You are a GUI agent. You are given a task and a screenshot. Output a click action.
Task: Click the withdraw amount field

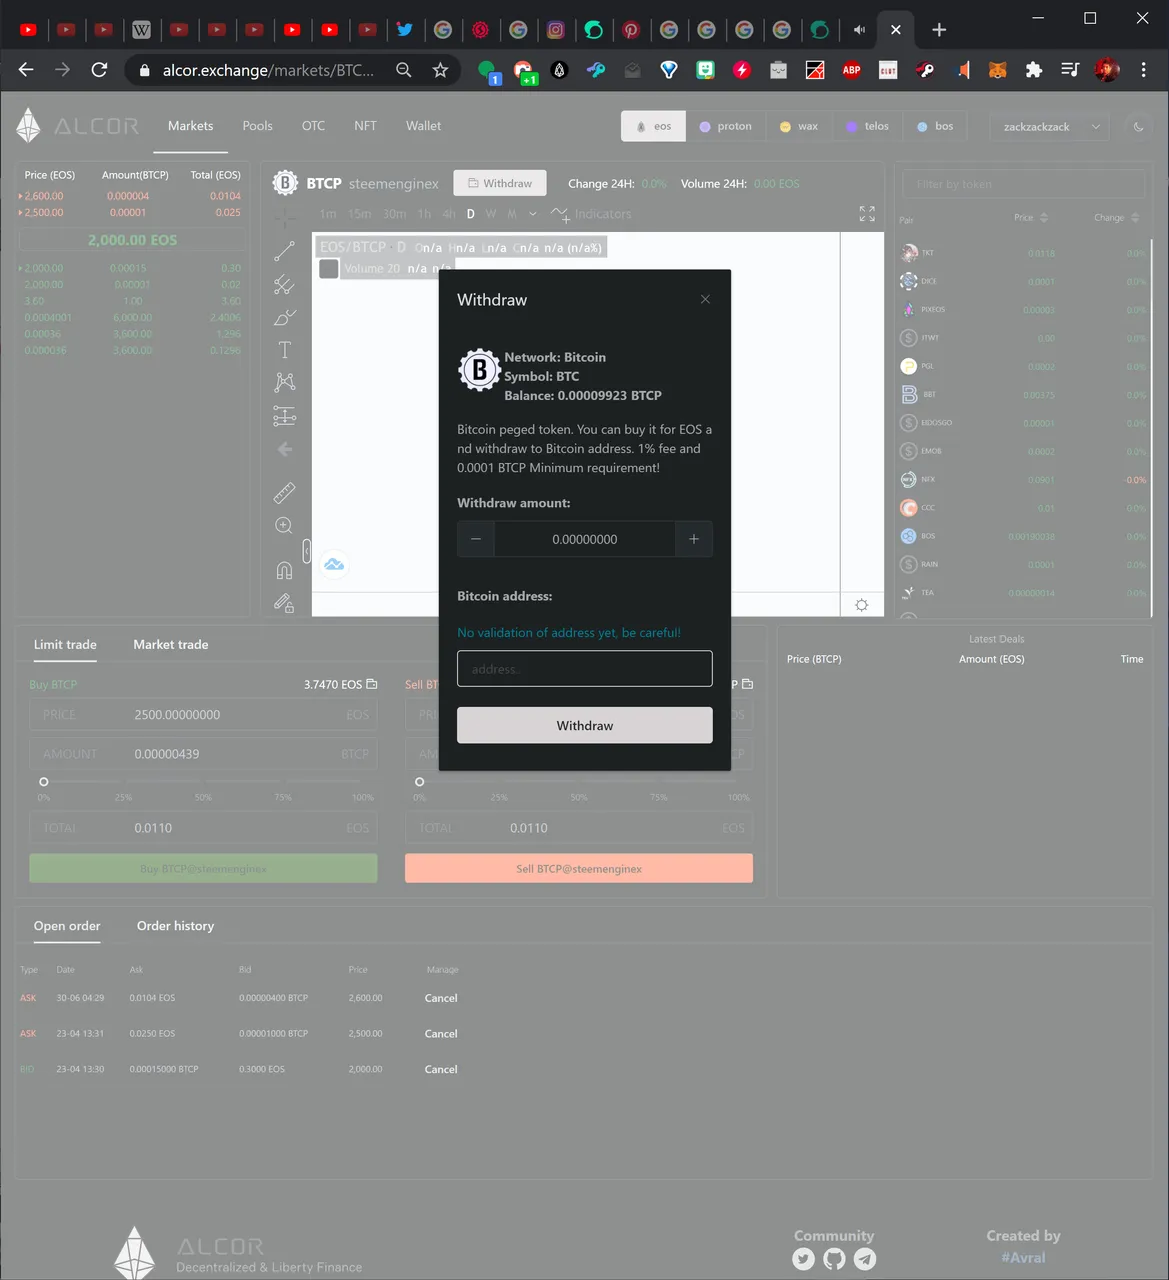(585, 539)
